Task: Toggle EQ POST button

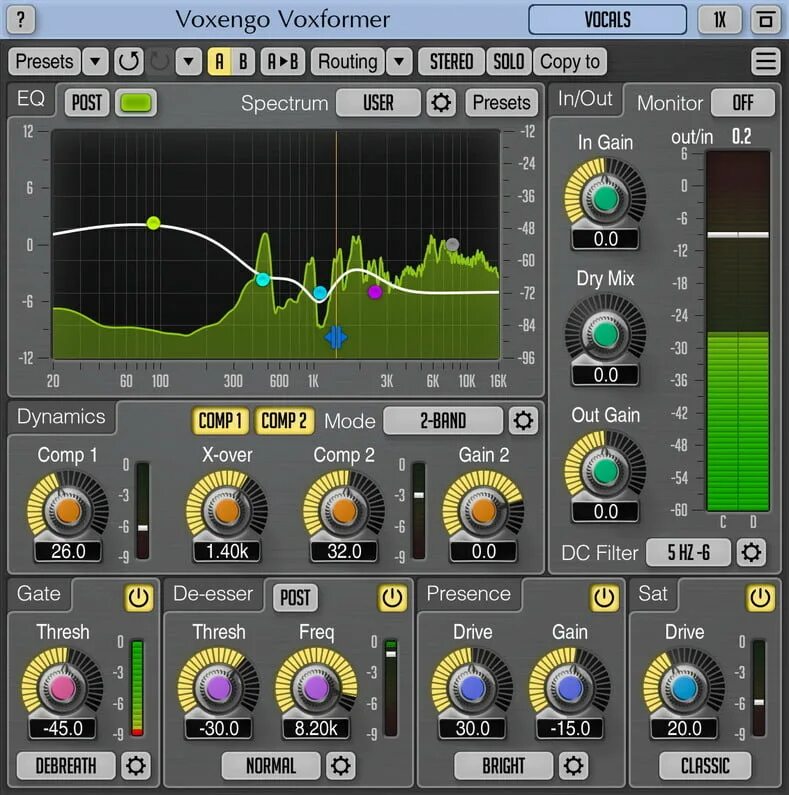Action: click(x=87, y=103)
